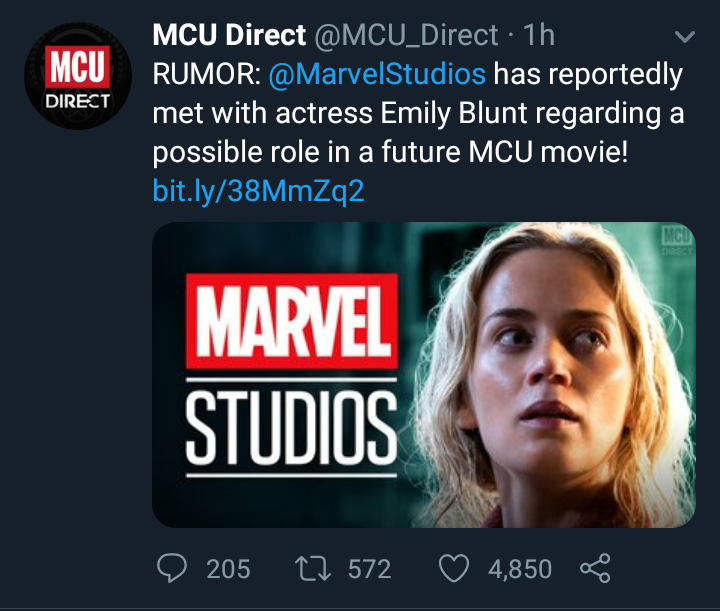Follow the bit.ly/38MmZq2 link

tap(258, 189)
